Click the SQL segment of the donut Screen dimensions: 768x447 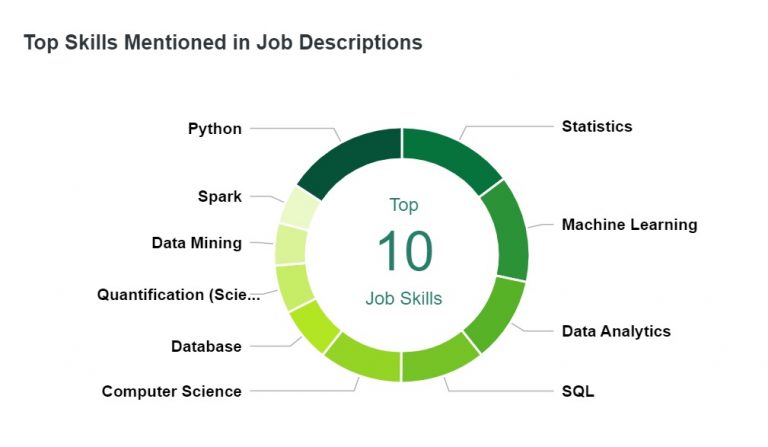click(x=437, y=359)
